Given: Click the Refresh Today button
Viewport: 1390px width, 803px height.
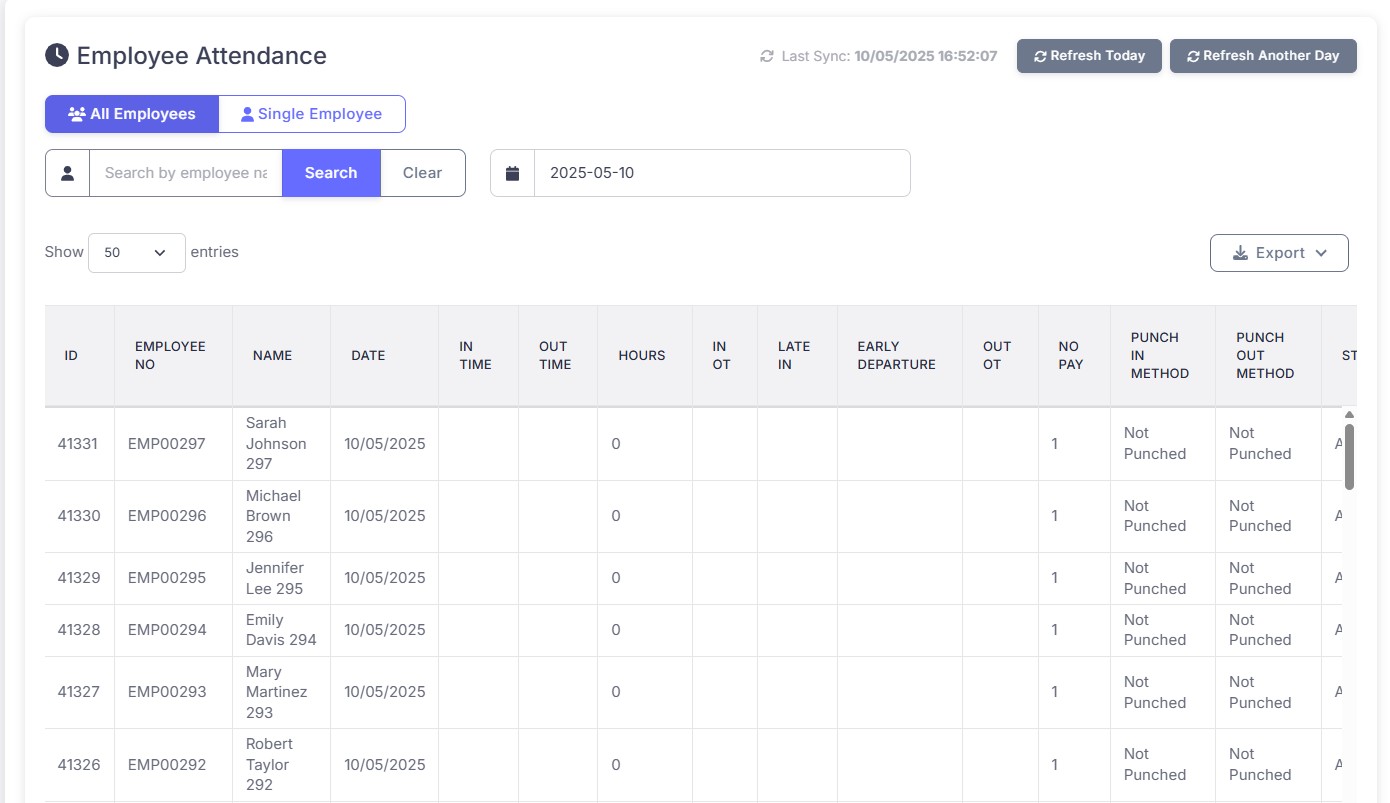Looking at the screenshot, I should point(1089,56).
